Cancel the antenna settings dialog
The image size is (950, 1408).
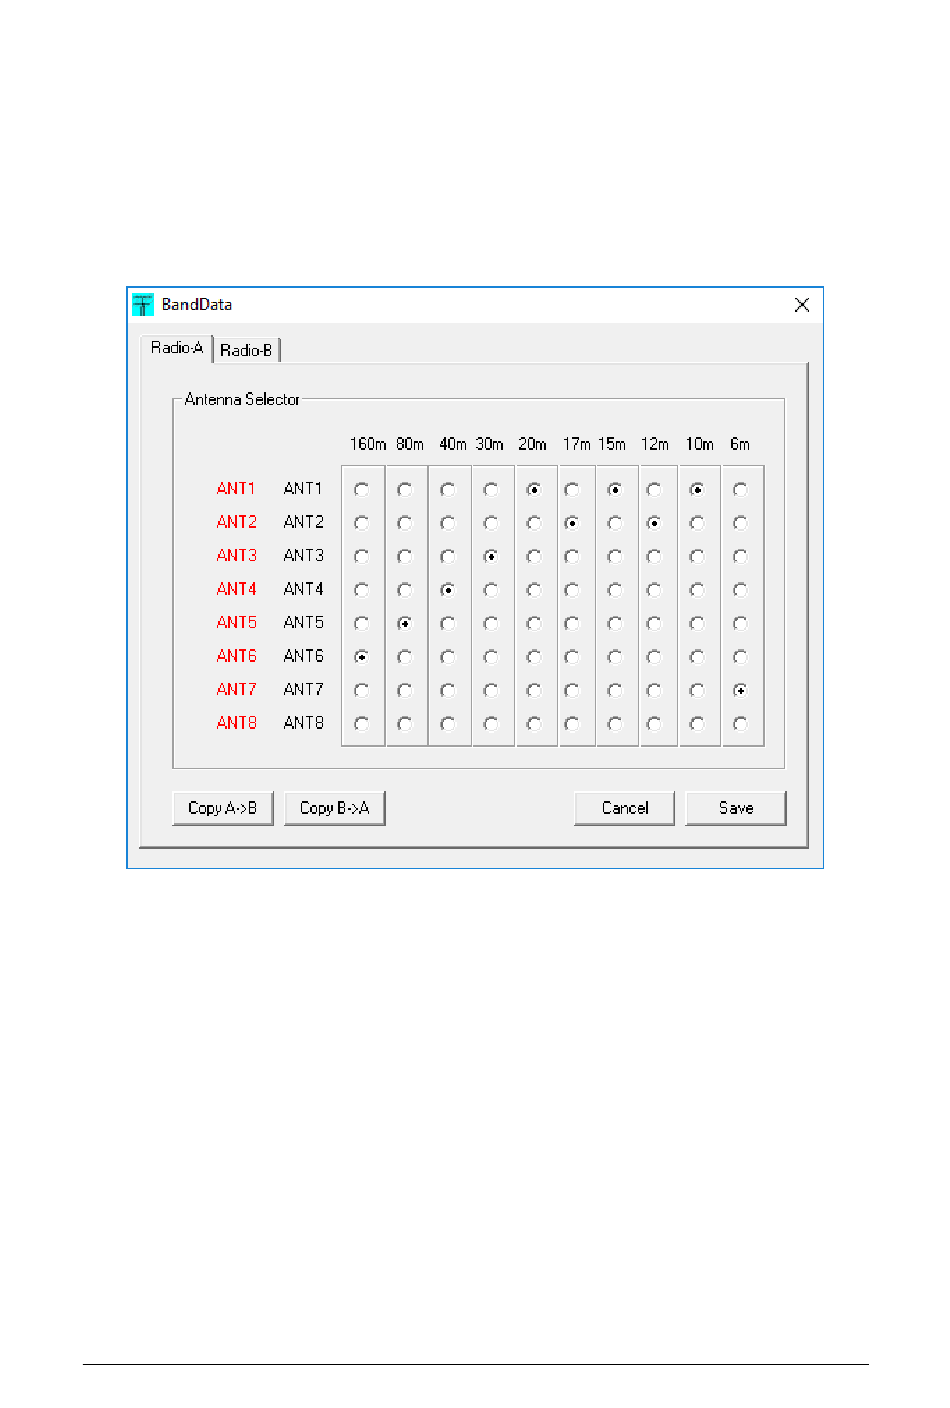coord(625,808)
